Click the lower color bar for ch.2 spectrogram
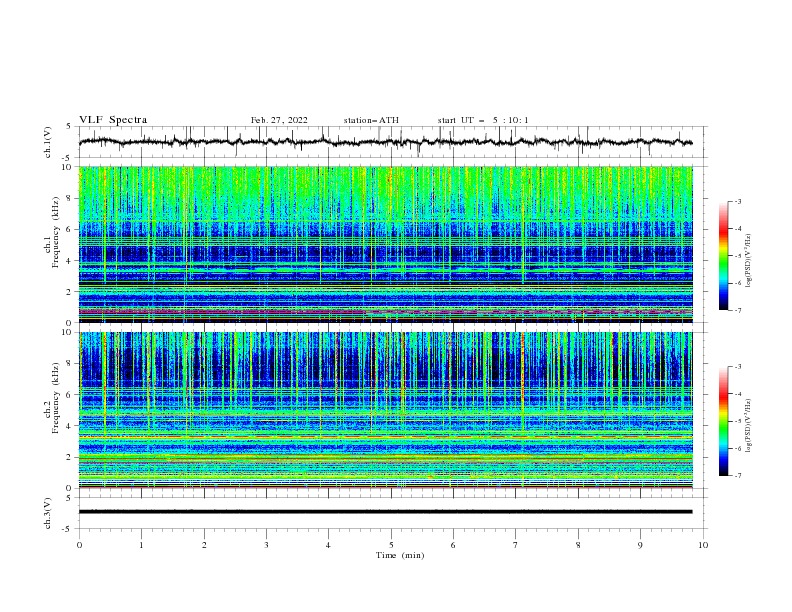792x612 pixels. point(724,421)
